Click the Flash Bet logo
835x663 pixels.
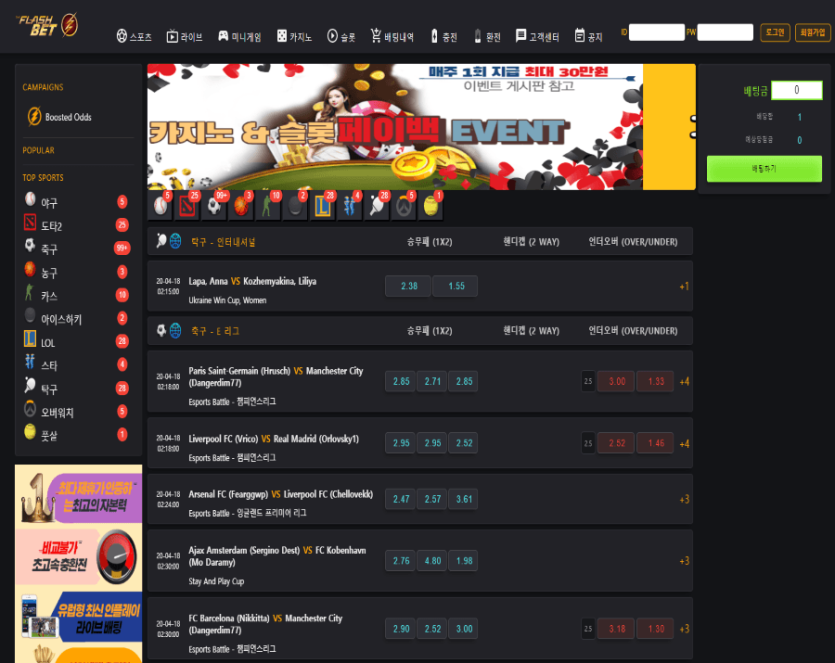tap(48, 26)
